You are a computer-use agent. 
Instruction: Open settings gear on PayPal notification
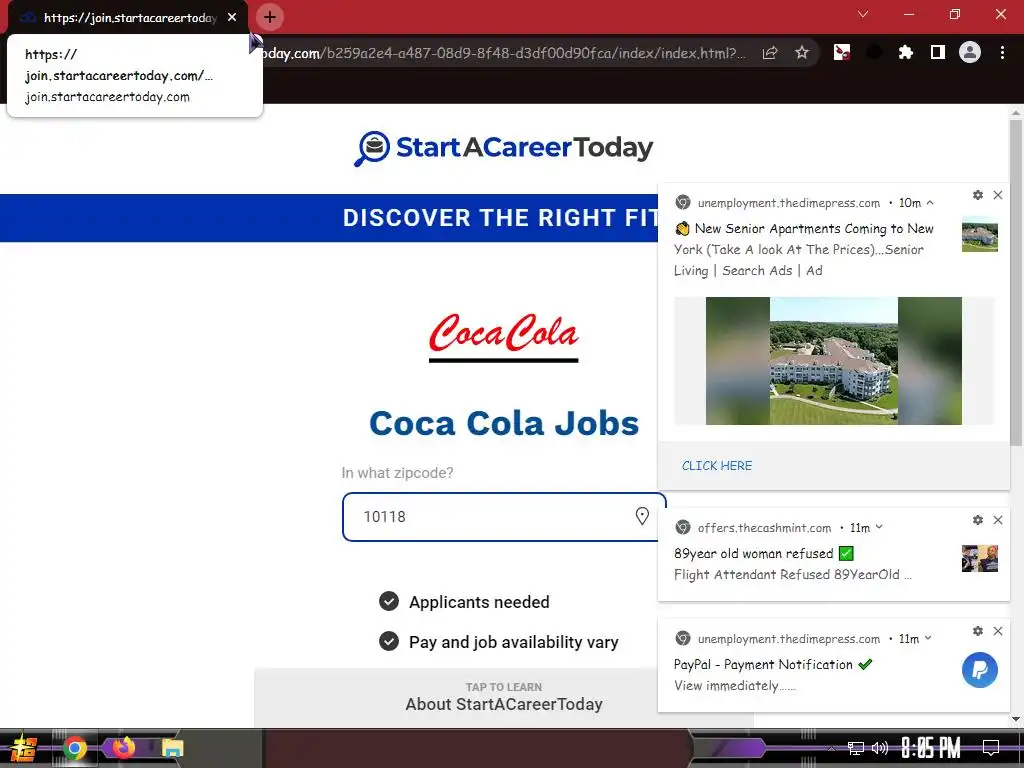tap(978, 631)
